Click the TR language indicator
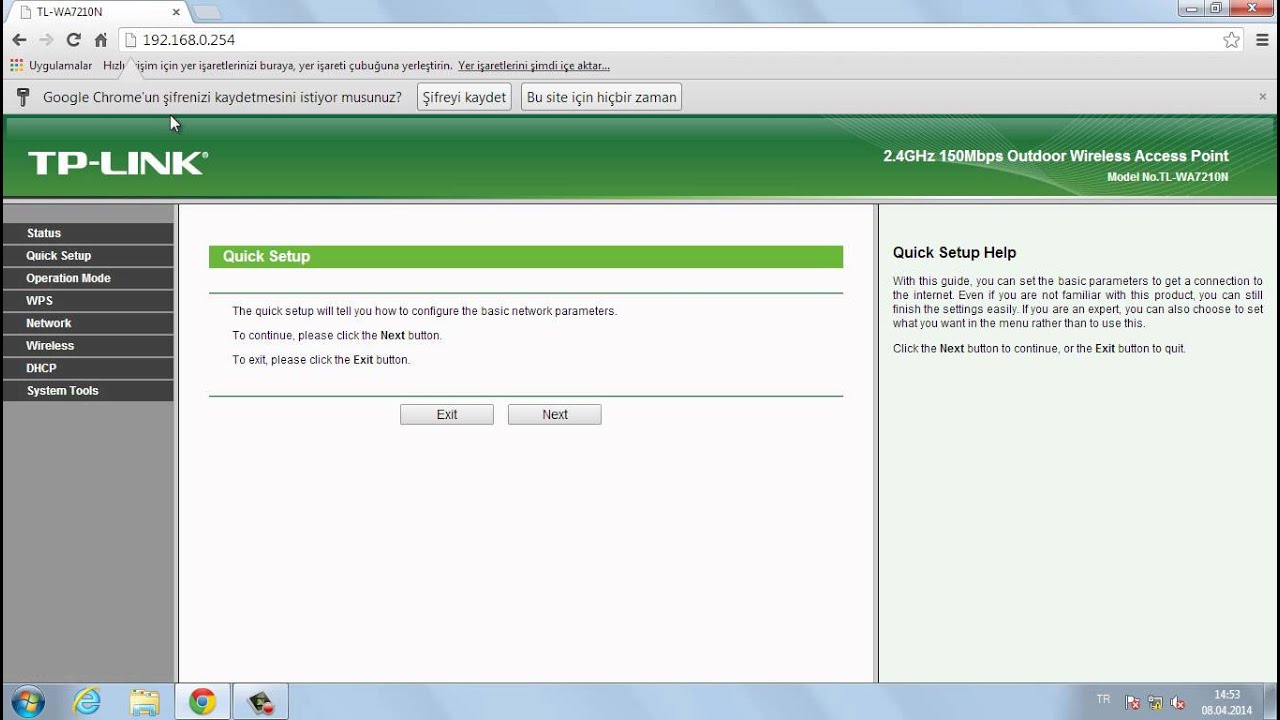The height and width of the screenshot is (720, 1280). click(x=1103, y=699)
